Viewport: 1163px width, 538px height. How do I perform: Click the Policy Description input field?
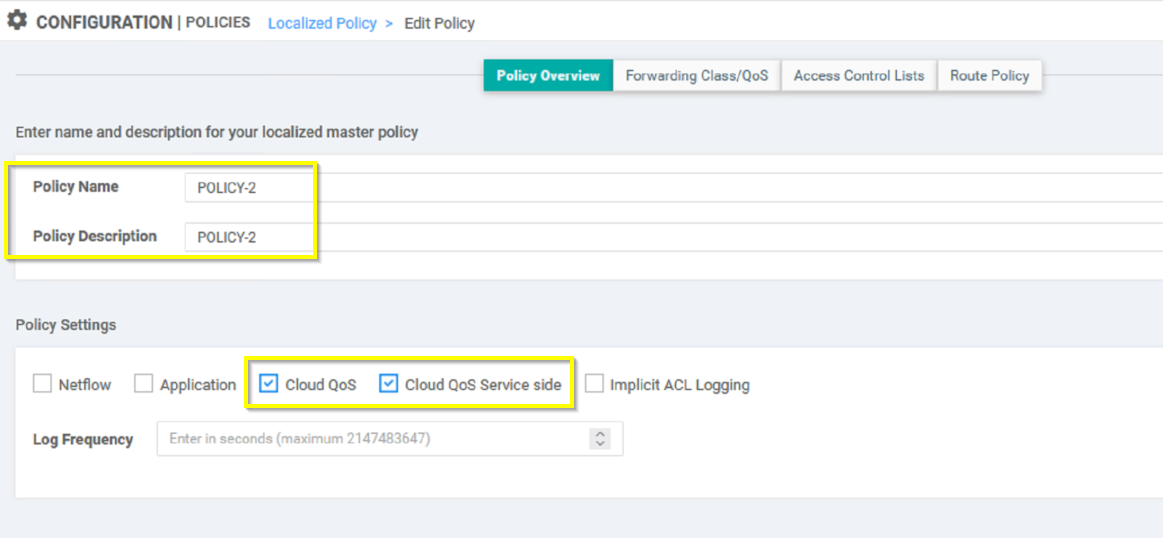coord(673,237)
